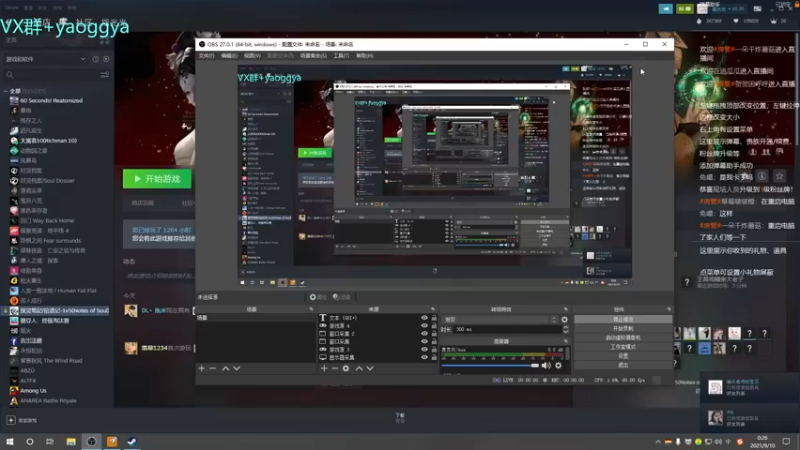Mute the 麦克风/Aux speaker icon in mixer
Image resolution: width=800 pixels, height=450 pixels.
click(546, 365)
